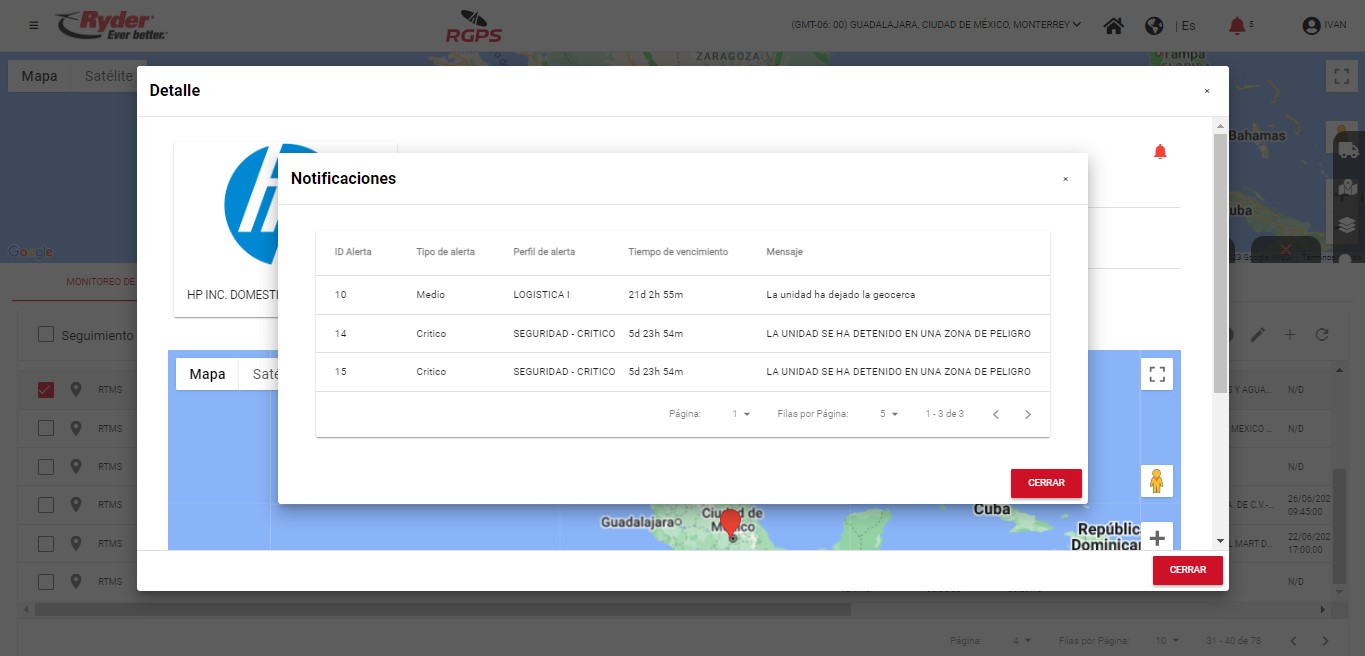This screenshot has height=656, width=1365.
Task: Switch to the Mapa tab in the Detalle map
Action: [x=207, y=374]
